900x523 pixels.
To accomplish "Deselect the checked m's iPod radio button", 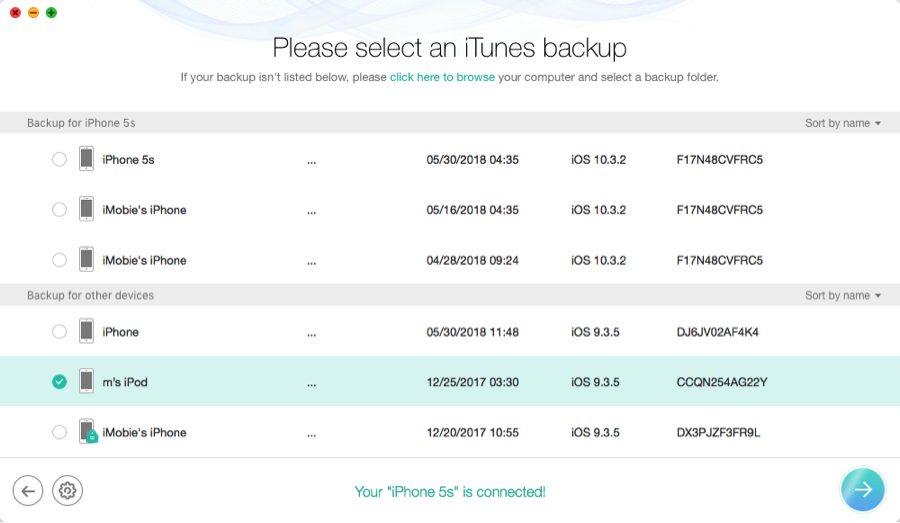I will coord(59,382).
